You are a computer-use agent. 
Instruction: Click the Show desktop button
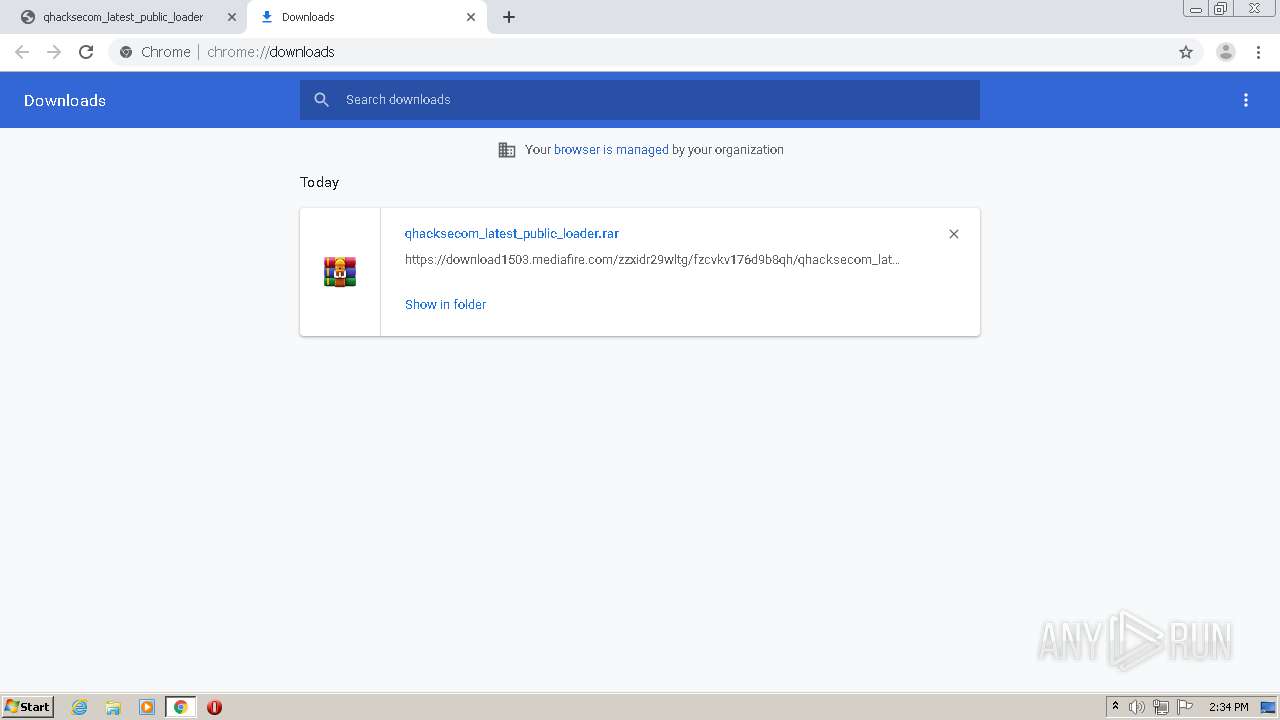pos(1268,707)
